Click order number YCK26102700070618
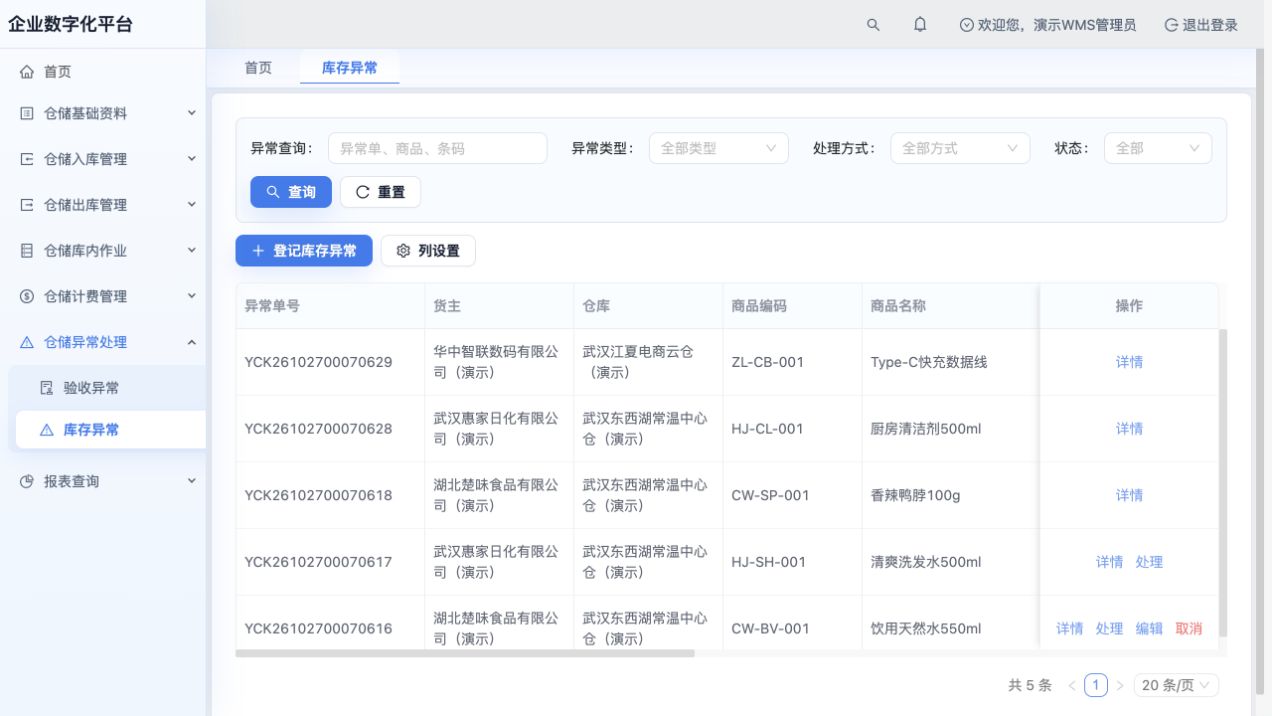The width and height of the screenshot is (1272, 716). 318,496
